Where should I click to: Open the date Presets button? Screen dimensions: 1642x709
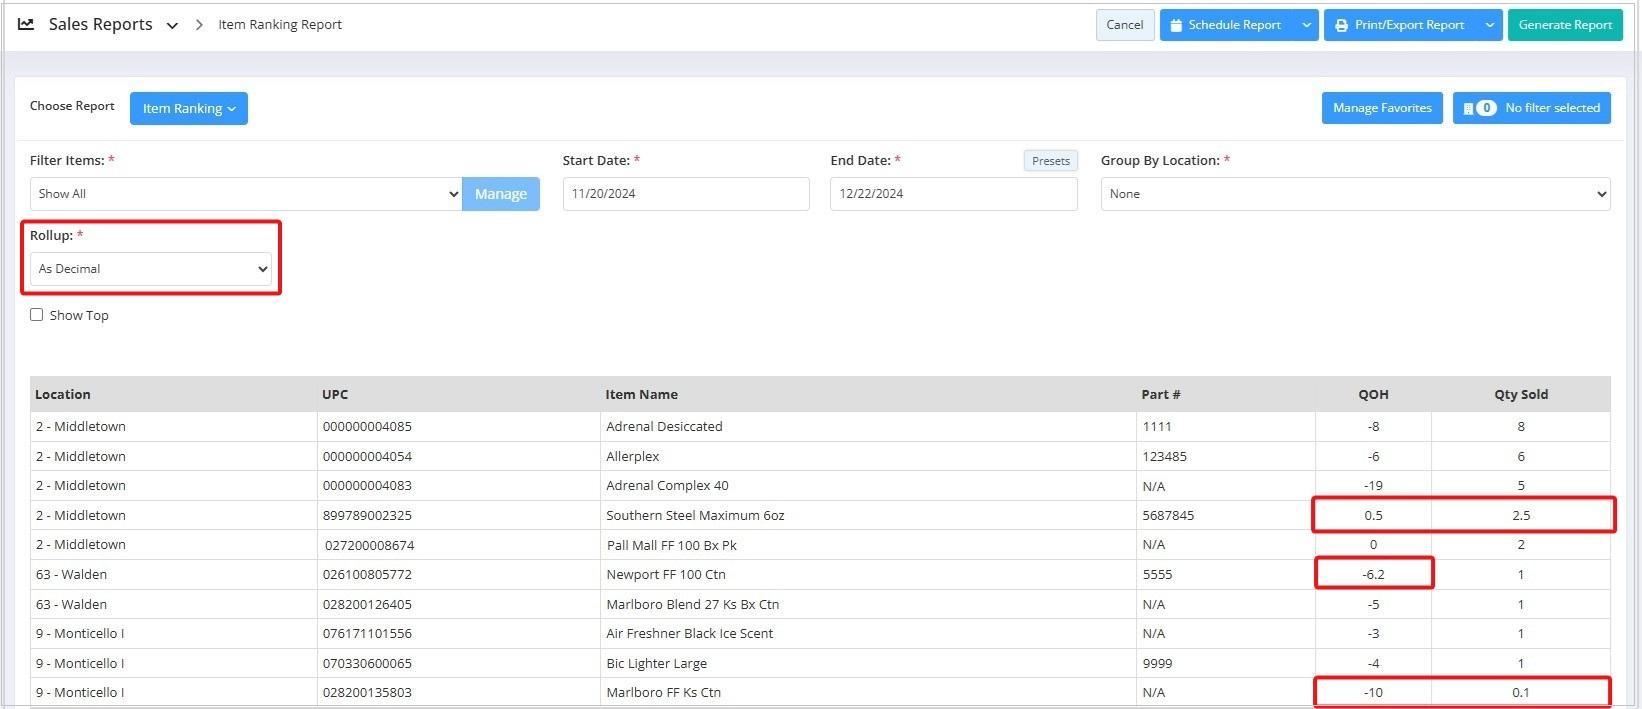click(x=1050, y=161)
